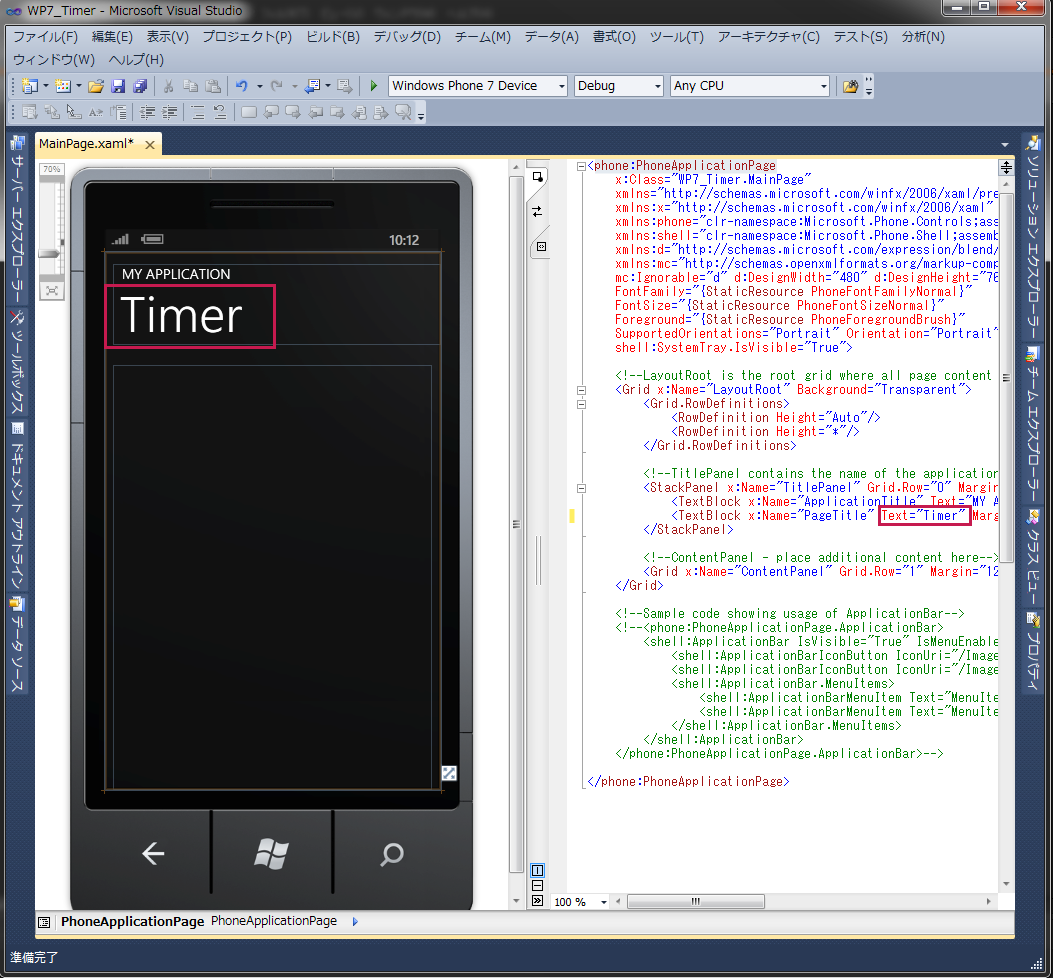
Task: Click the resize handle icon on phone design surface
Action: (449, 773)
